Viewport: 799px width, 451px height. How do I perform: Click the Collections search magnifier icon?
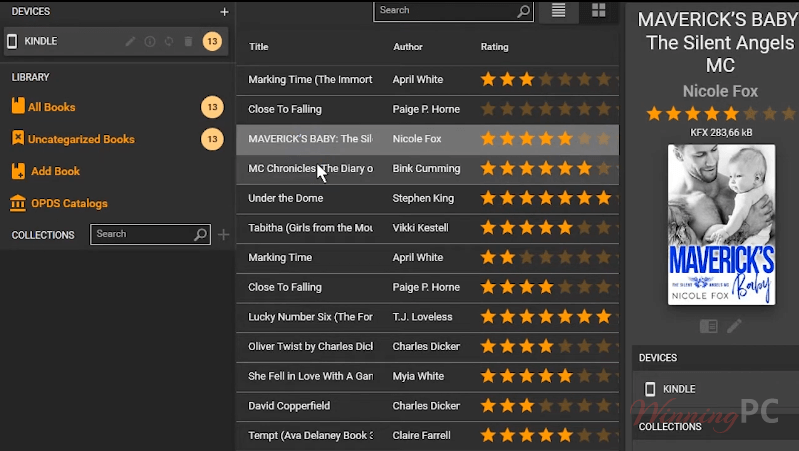tap(201, 234)
